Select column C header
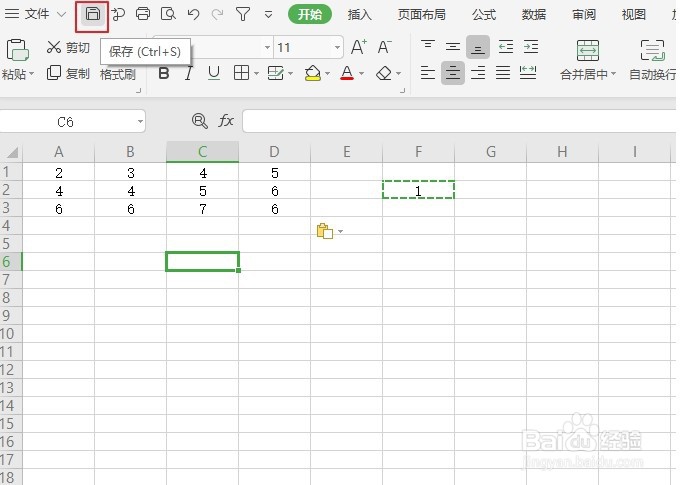 pos(203,152)
